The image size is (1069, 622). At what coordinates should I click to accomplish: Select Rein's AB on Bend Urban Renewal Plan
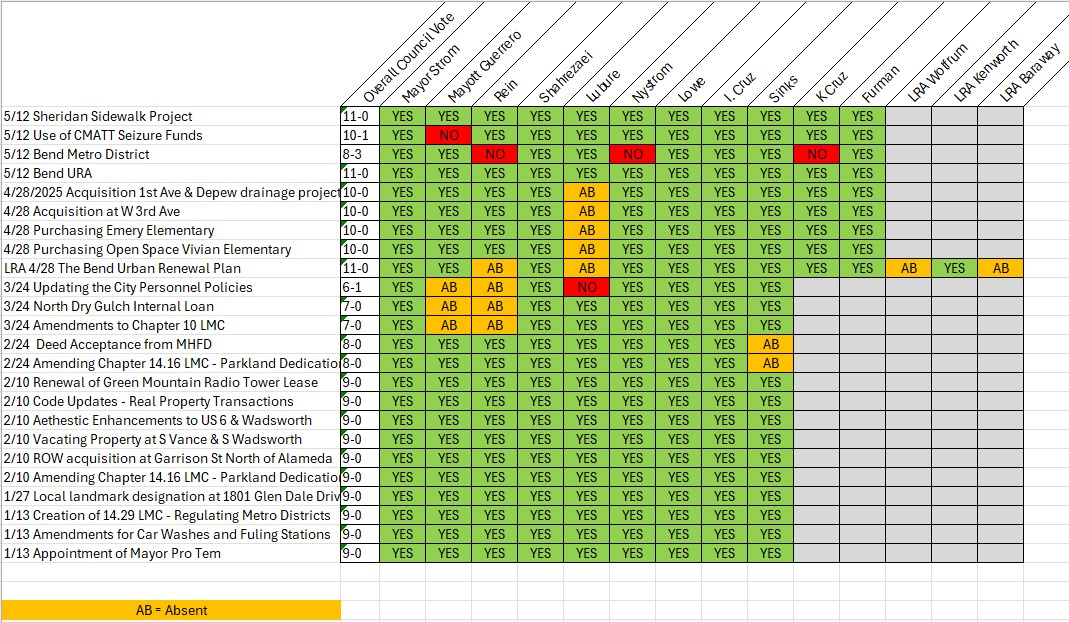click(x=494, y=269)
